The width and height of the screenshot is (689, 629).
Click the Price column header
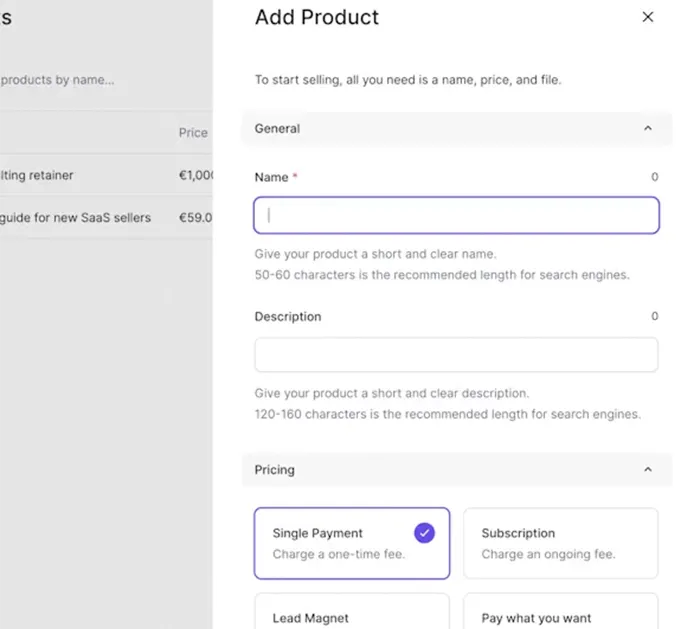pos(193,133)
